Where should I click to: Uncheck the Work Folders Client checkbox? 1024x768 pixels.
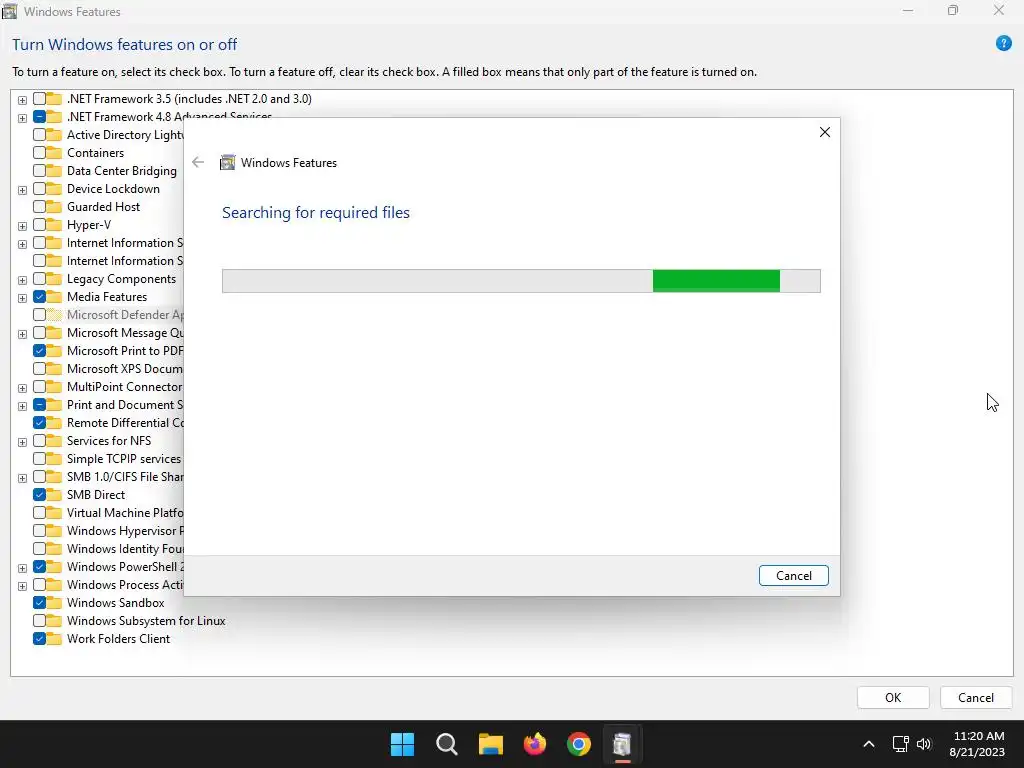tap(39, 639)
